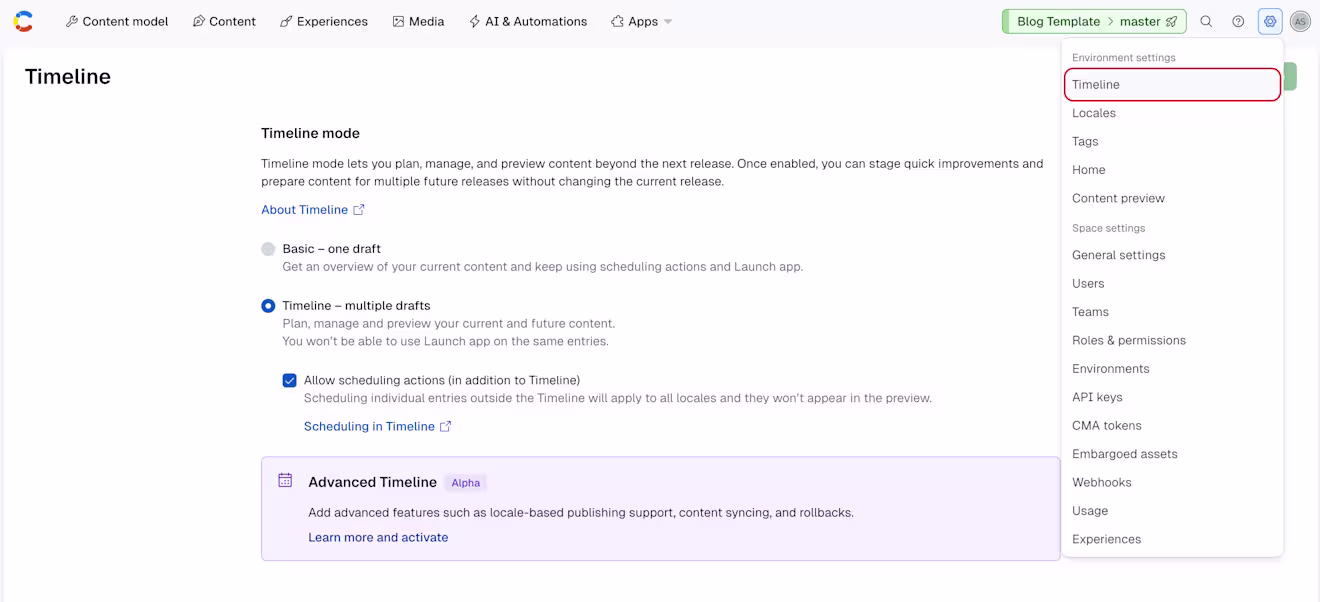Open Content preview menu entry

(1172, 198)
